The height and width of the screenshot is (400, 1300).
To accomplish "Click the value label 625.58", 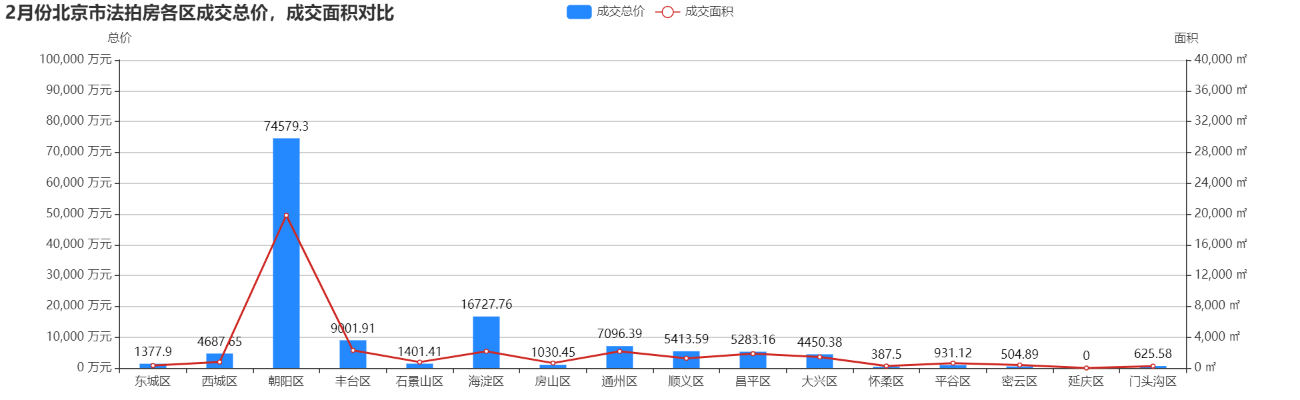I will (1153, 354).
